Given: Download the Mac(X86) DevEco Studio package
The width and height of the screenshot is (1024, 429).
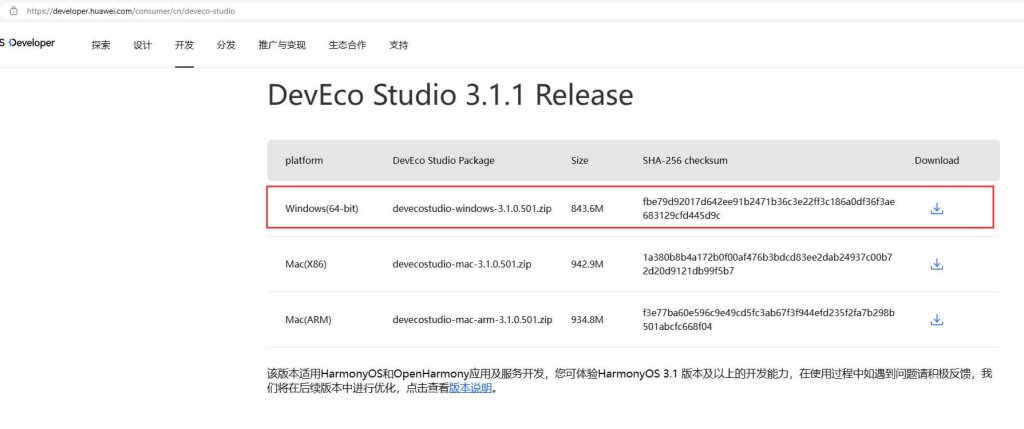Looking at the screenshot, I should [936, 264].
